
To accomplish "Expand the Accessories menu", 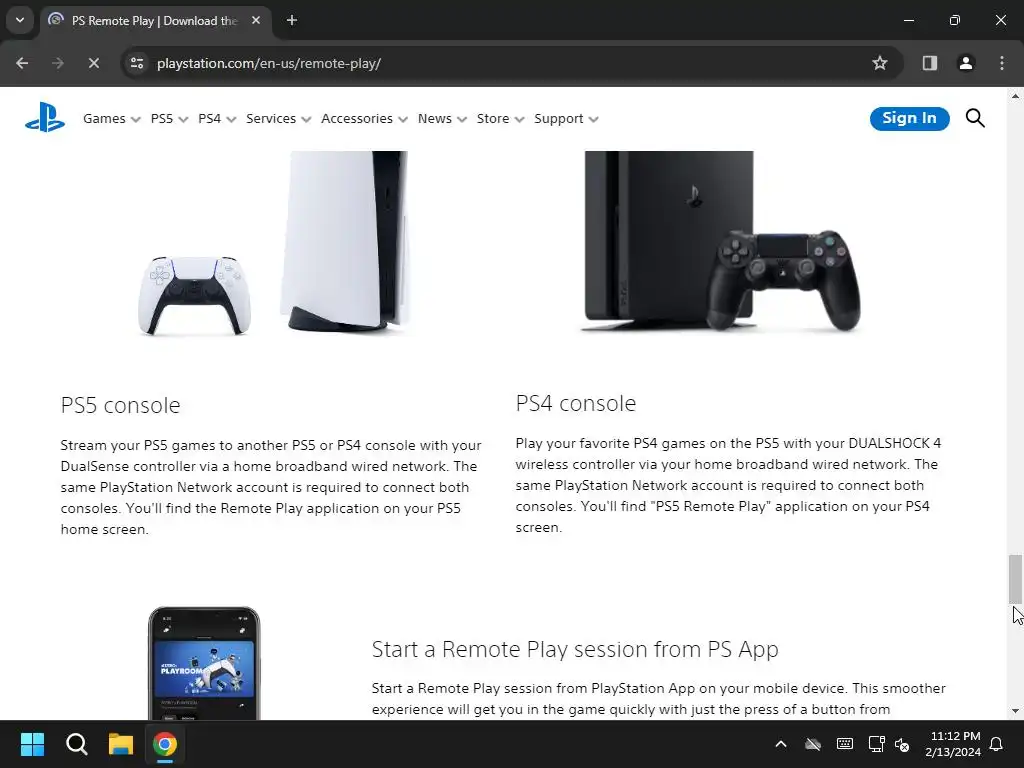I will pos(364,119).
